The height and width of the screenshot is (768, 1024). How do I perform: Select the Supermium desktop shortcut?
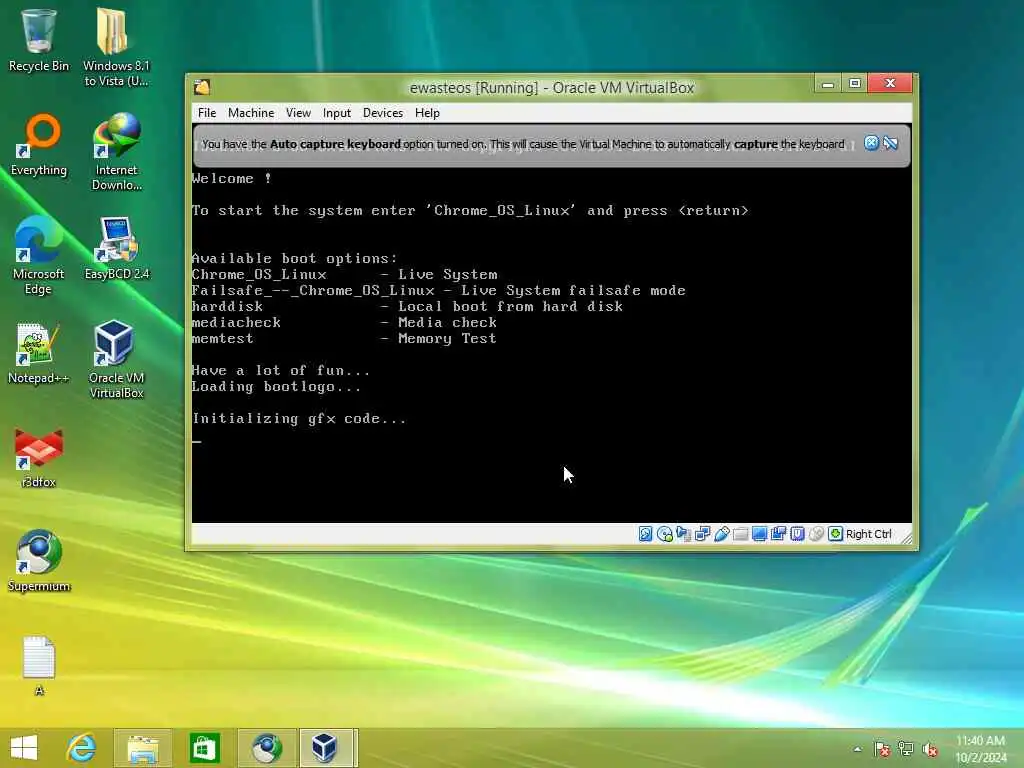(x=39, y=561)
